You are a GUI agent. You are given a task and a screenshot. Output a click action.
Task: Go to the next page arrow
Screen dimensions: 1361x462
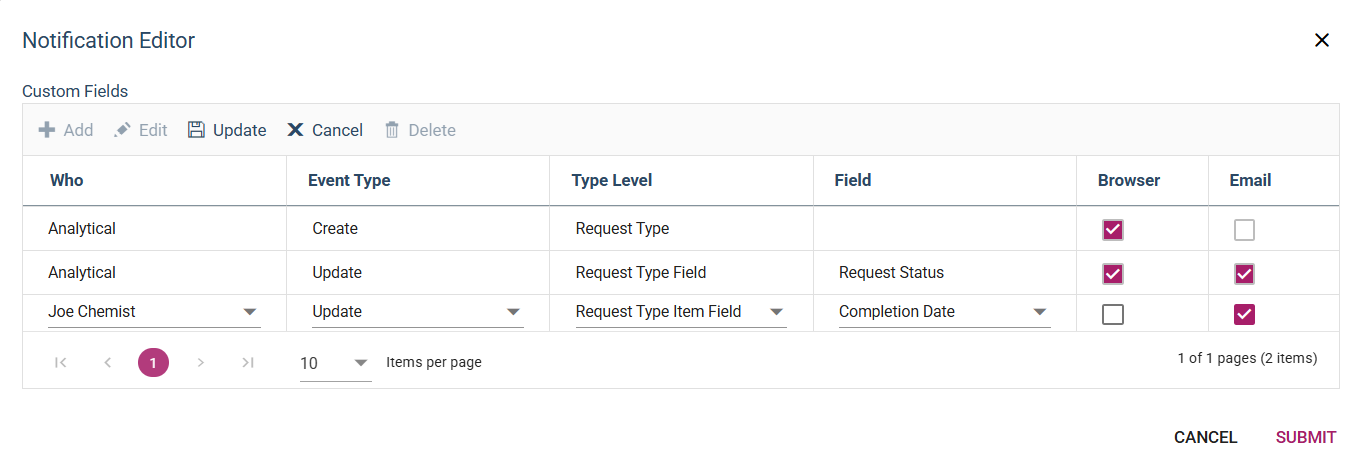point(201,362)
